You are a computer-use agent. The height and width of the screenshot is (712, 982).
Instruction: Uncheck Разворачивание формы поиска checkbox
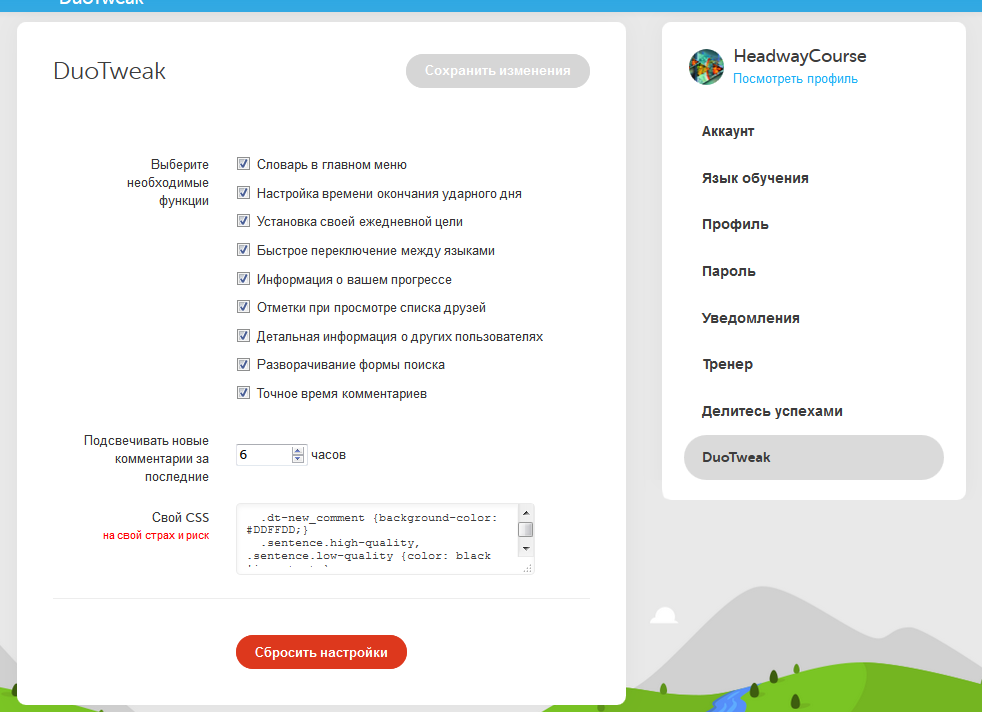coord(244,364)
